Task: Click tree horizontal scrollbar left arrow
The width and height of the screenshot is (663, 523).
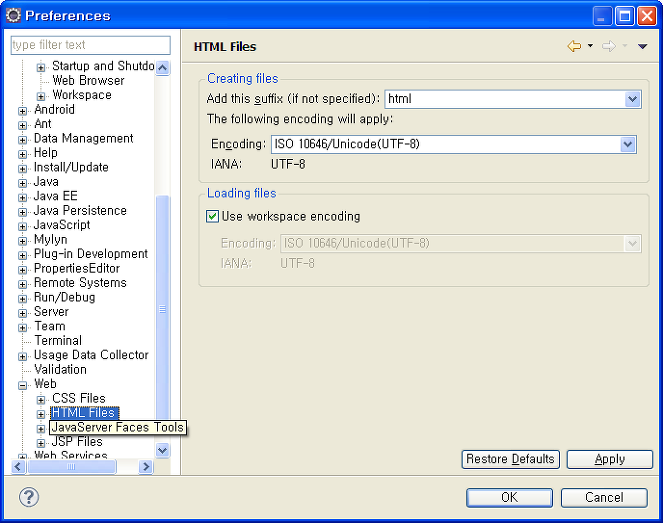Action: [18, 467]
